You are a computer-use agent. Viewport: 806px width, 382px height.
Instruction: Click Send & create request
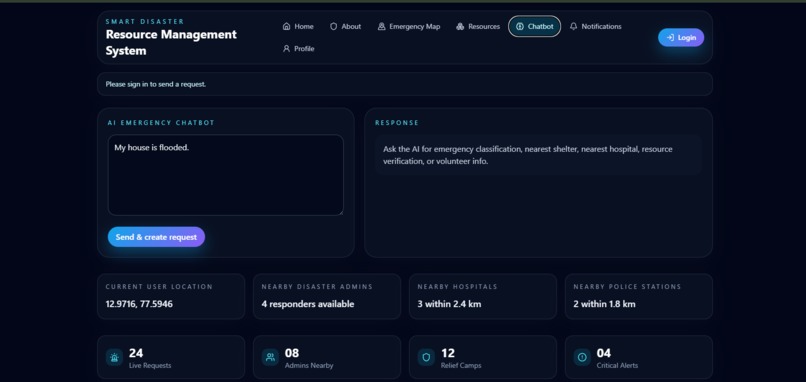(156, 237)
